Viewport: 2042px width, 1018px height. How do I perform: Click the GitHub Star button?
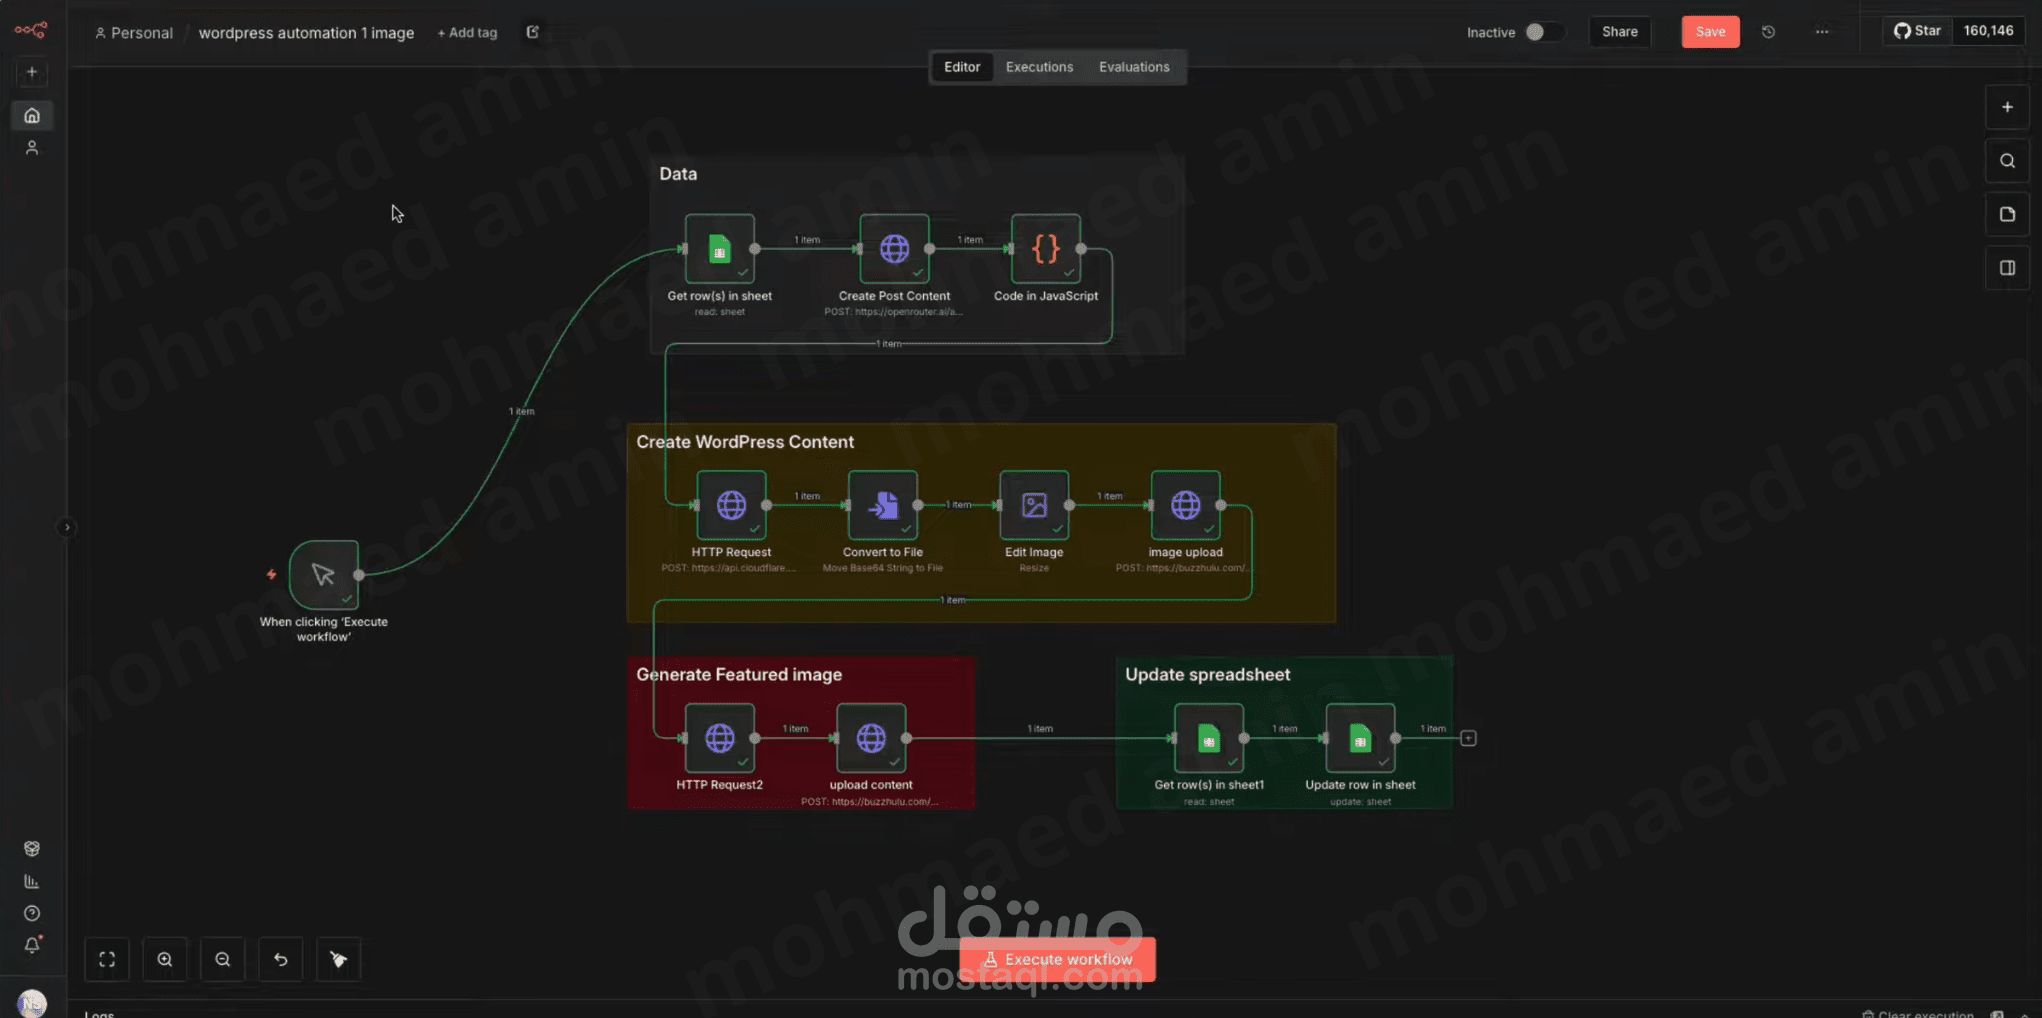click(1917, 31)
